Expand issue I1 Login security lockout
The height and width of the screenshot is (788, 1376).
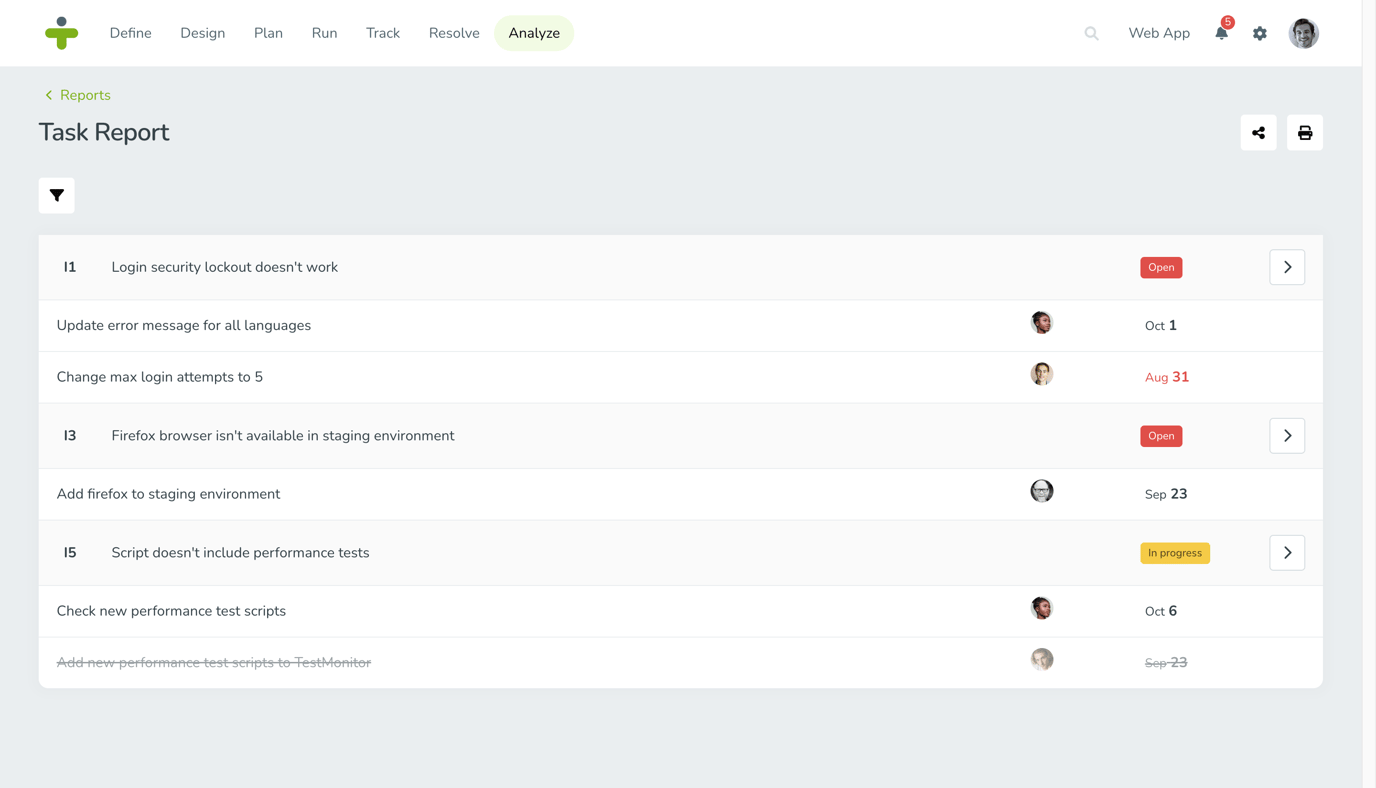pyautogui.click(x=1287, y=267)
